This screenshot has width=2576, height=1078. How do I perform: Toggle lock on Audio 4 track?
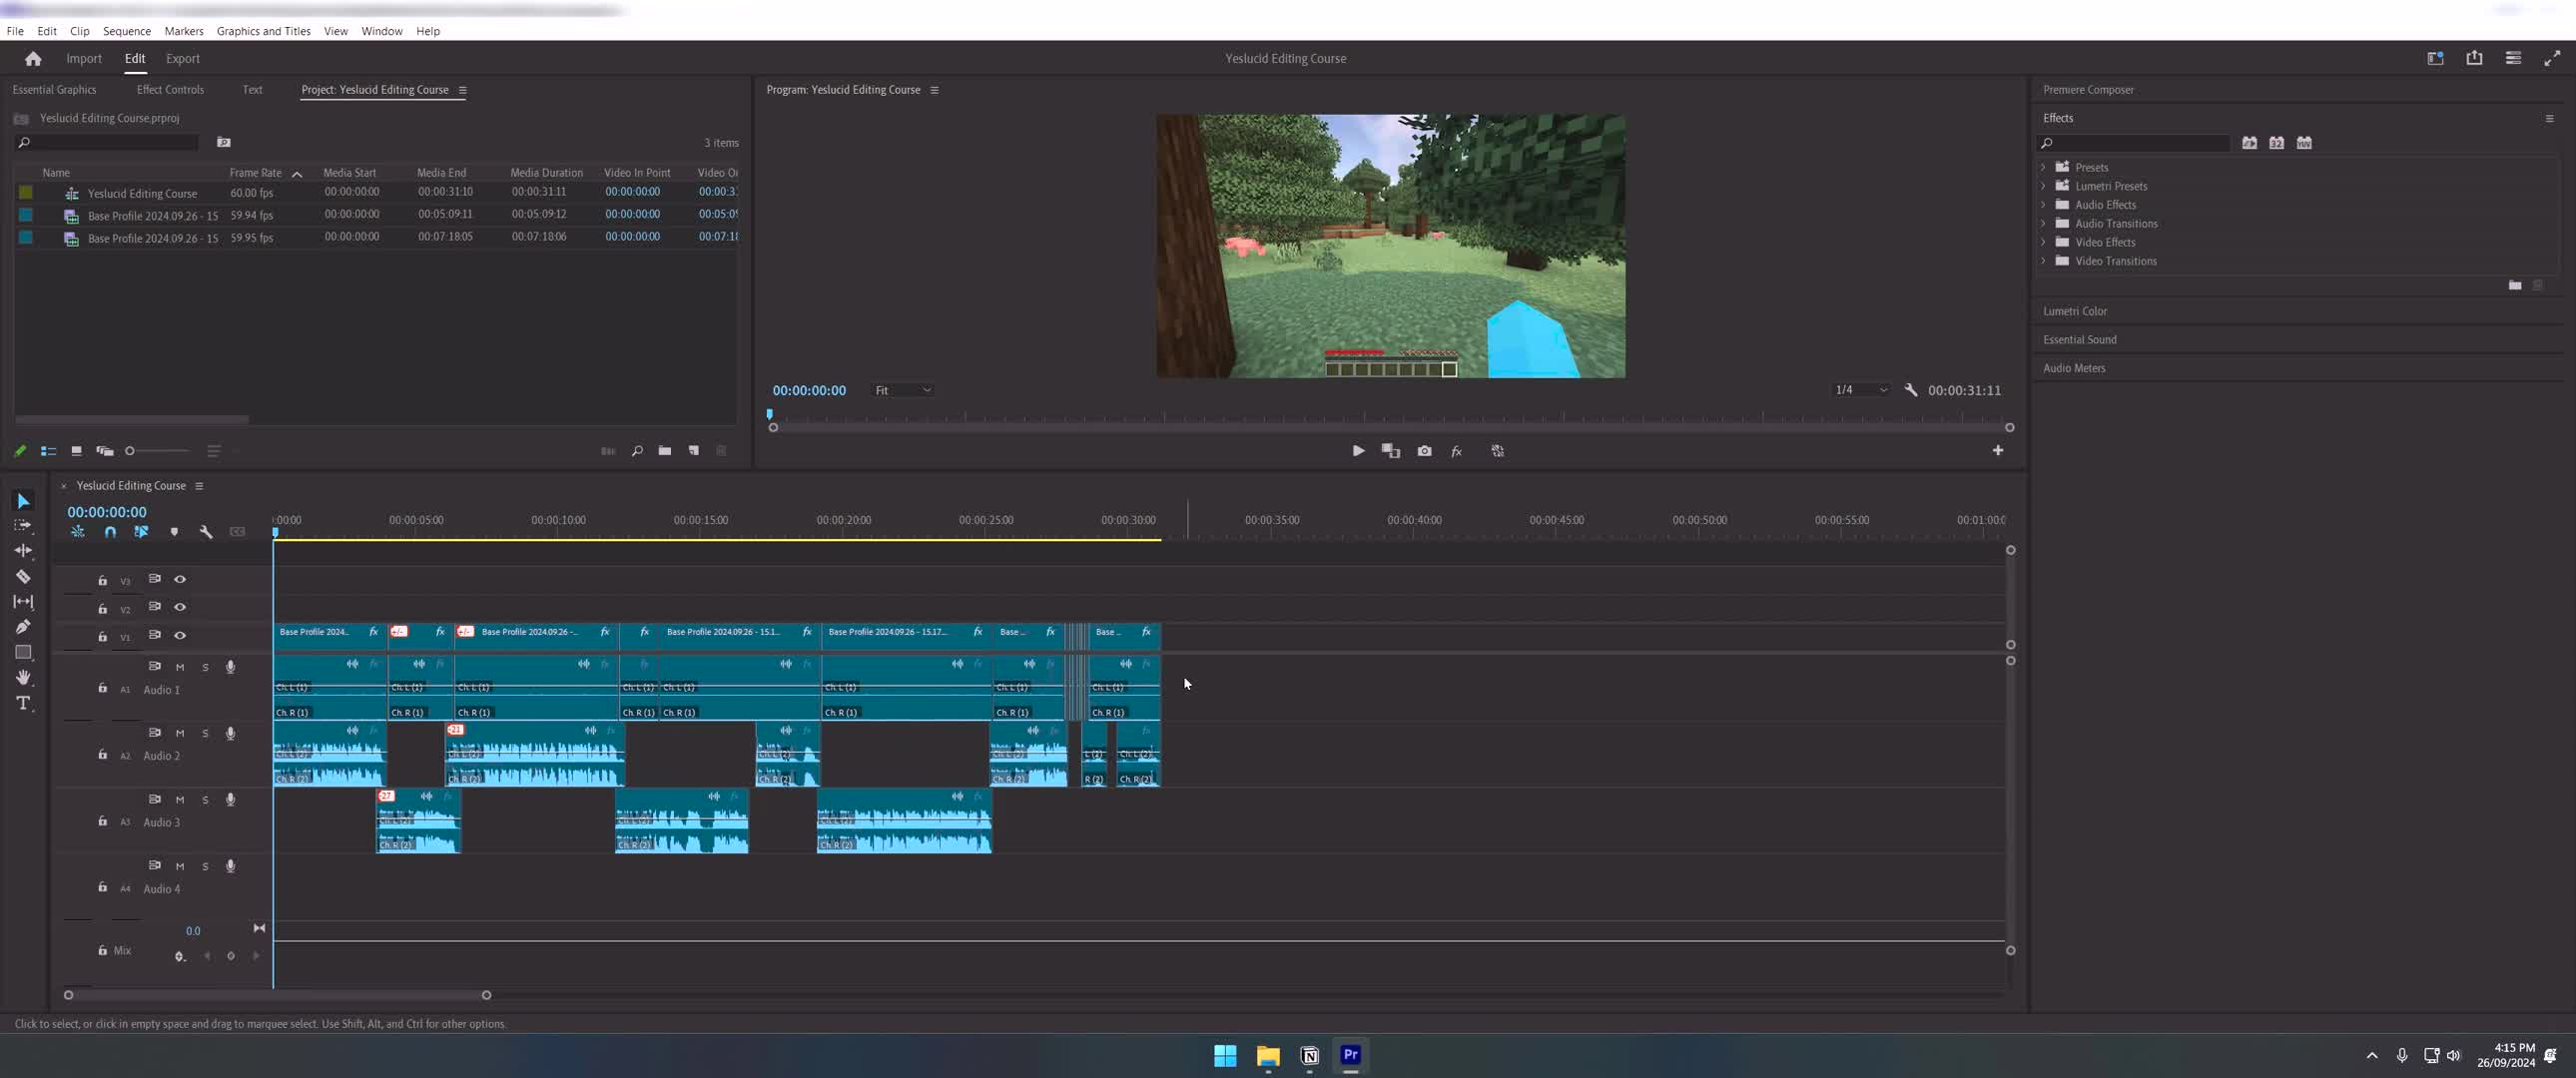point(102,887)
